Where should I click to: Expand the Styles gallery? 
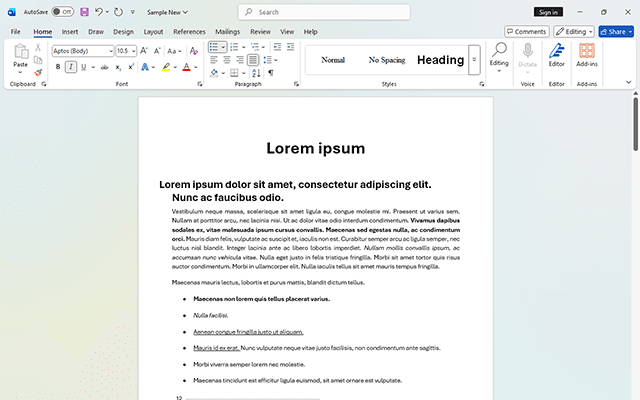[474, 60]
